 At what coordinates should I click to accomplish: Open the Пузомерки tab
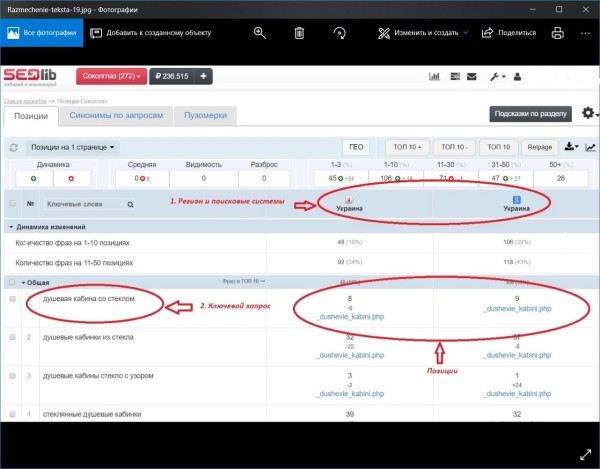[205, 116]
